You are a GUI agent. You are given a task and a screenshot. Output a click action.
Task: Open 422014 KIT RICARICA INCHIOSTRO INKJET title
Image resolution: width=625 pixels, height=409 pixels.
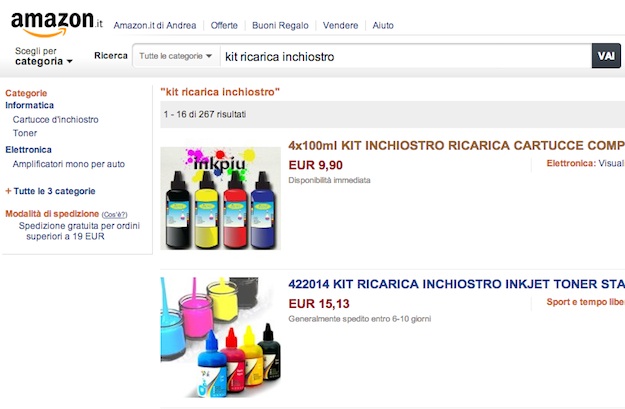click(456, 284)
